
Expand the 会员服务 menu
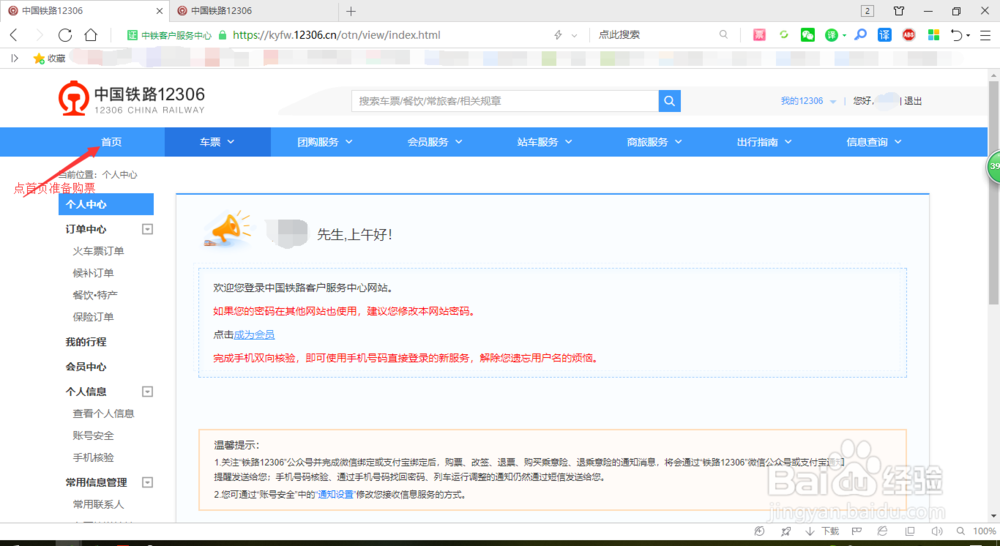(x=435, y=142)
